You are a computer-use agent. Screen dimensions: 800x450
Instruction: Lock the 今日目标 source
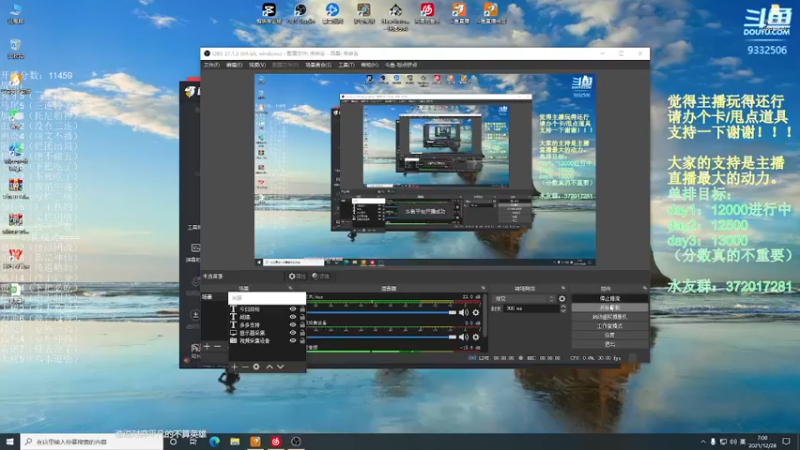pyautogui.click(x=302, y=309)
